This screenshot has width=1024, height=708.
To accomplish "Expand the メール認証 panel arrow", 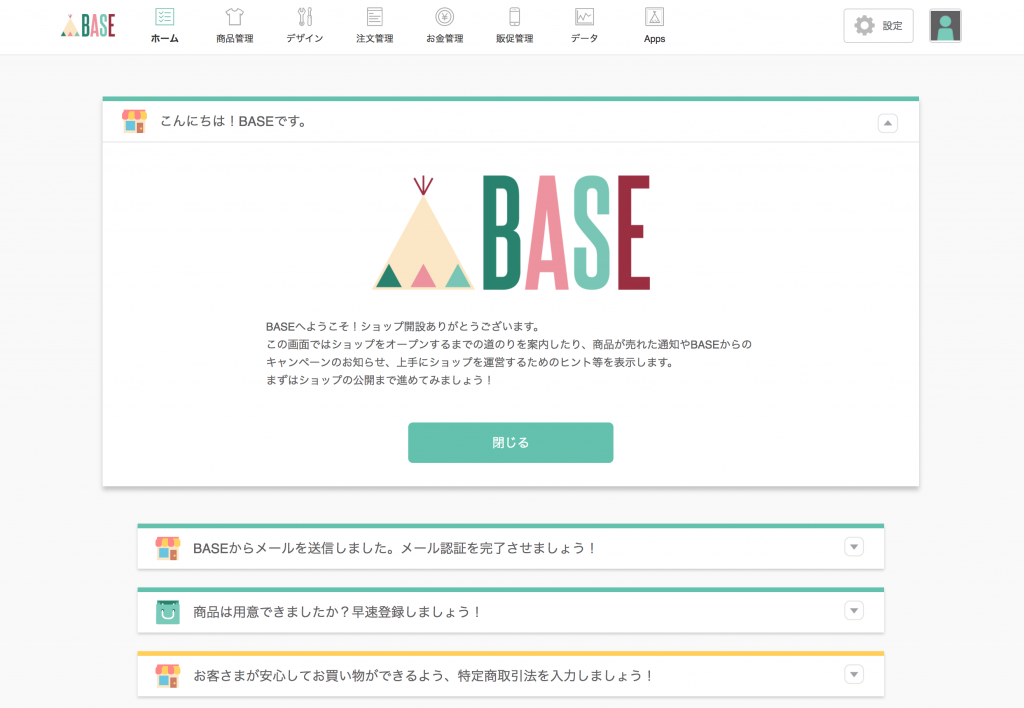I will coord(854,547).
